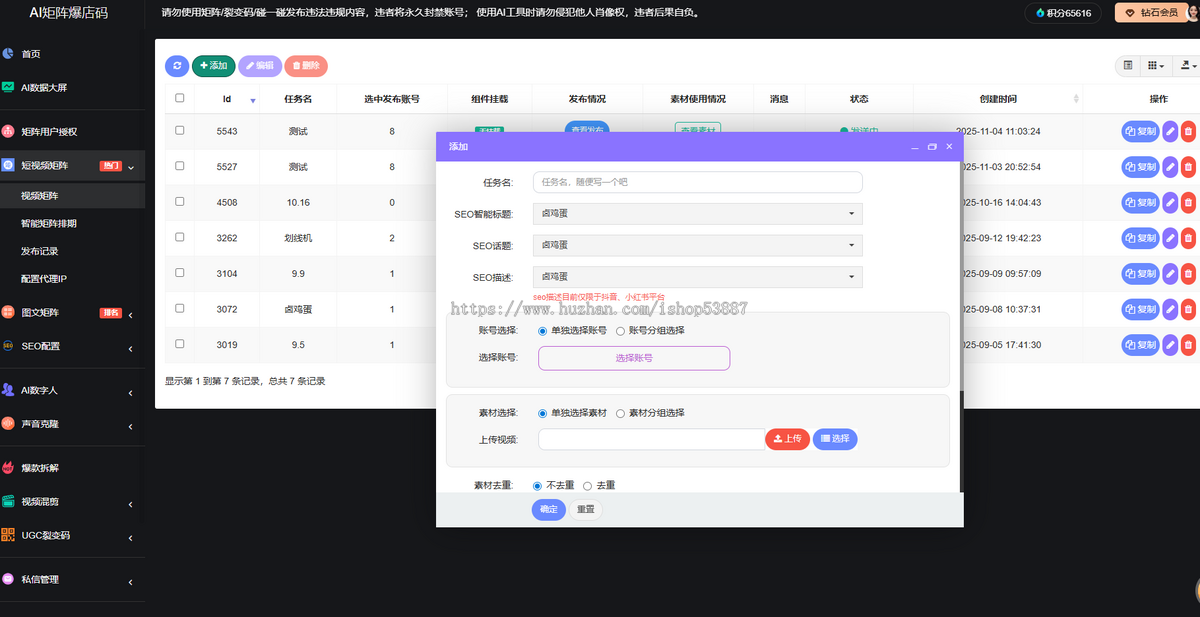The height and width of the screenshot is (617, 1200).
Task: Click the delete trash icon for row 4508
Action: pyautogui.click(x=1188, y=202)
